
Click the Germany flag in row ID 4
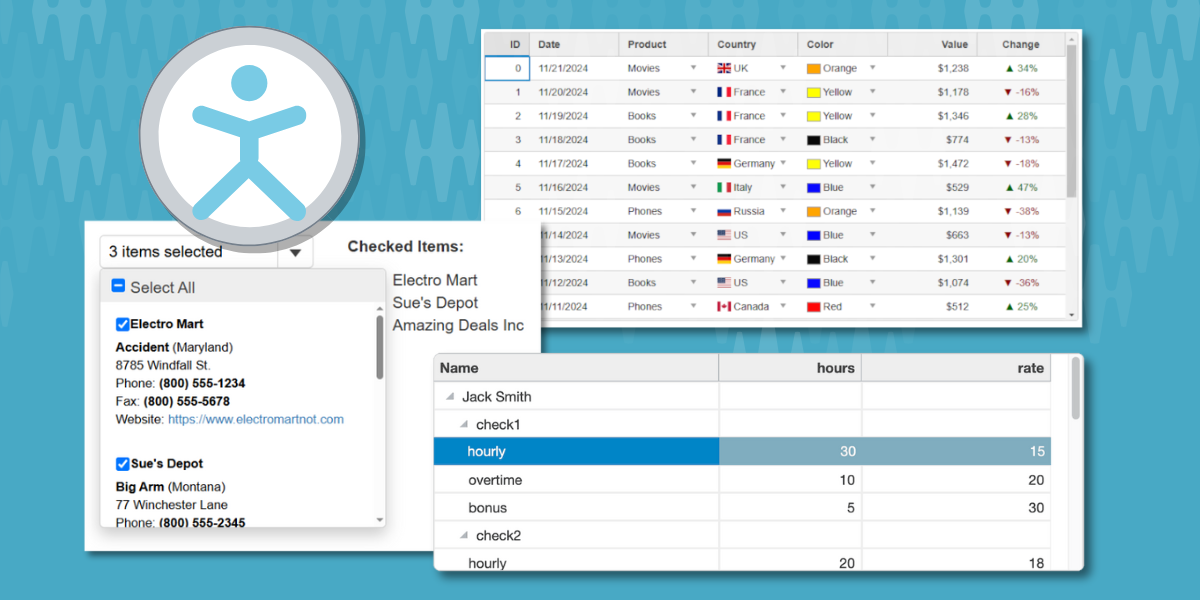(x=724, y=164)
